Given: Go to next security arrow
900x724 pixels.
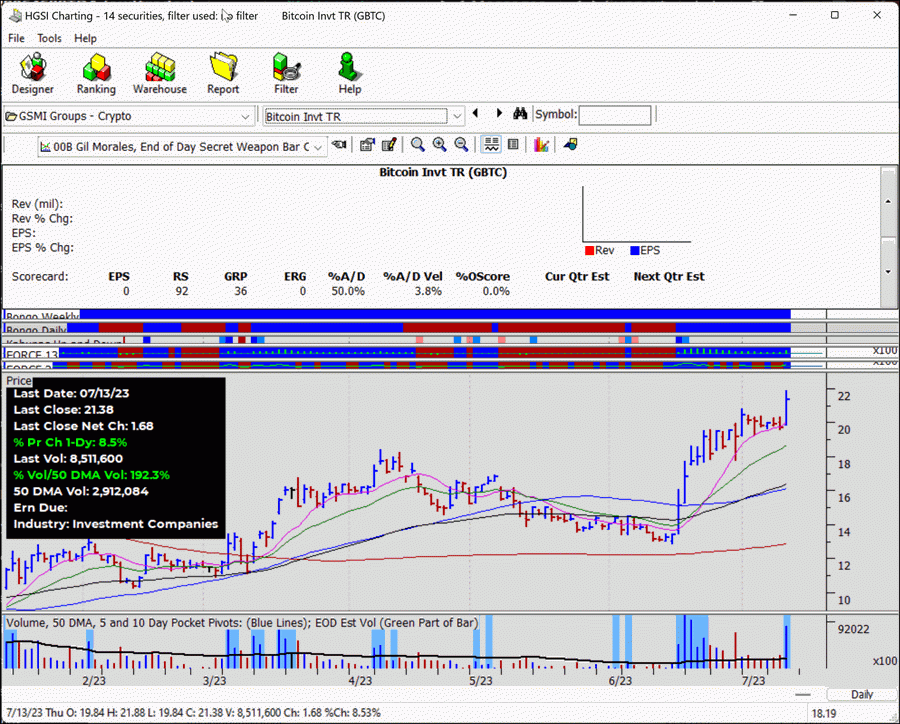Looking at the screenshot, I should click(499, 114).
